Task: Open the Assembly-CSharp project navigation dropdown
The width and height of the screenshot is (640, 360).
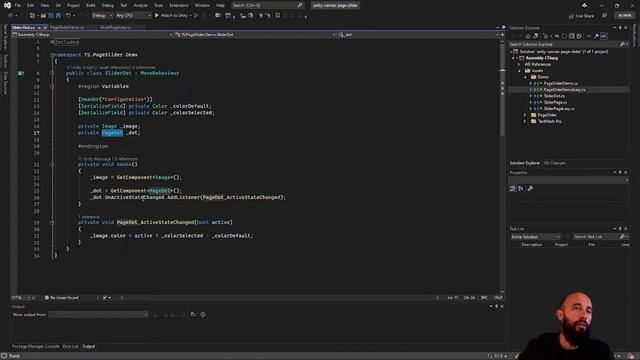Action: pyautogui.click(x=92, y=35)
